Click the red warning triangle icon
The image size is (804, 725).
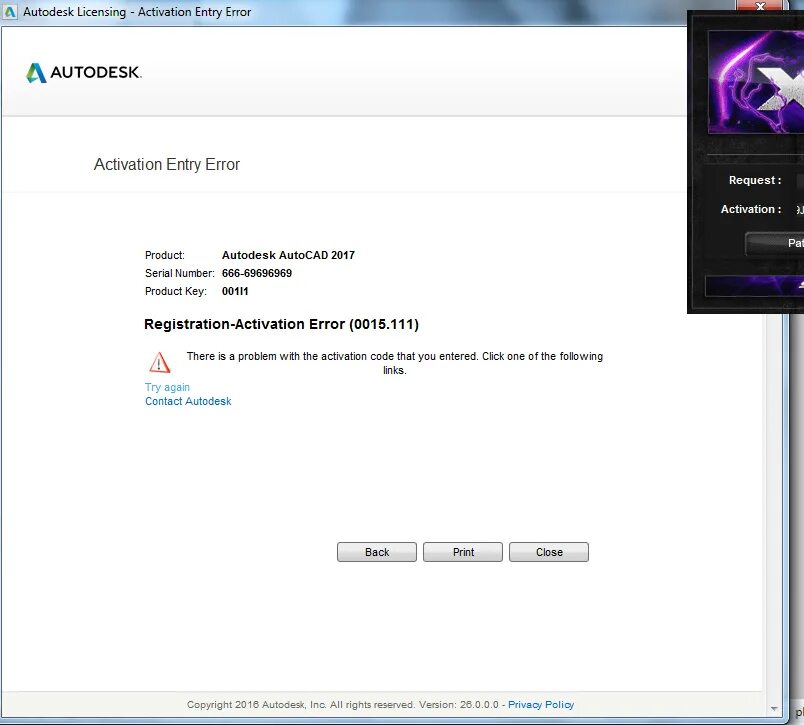pos(159,362)
